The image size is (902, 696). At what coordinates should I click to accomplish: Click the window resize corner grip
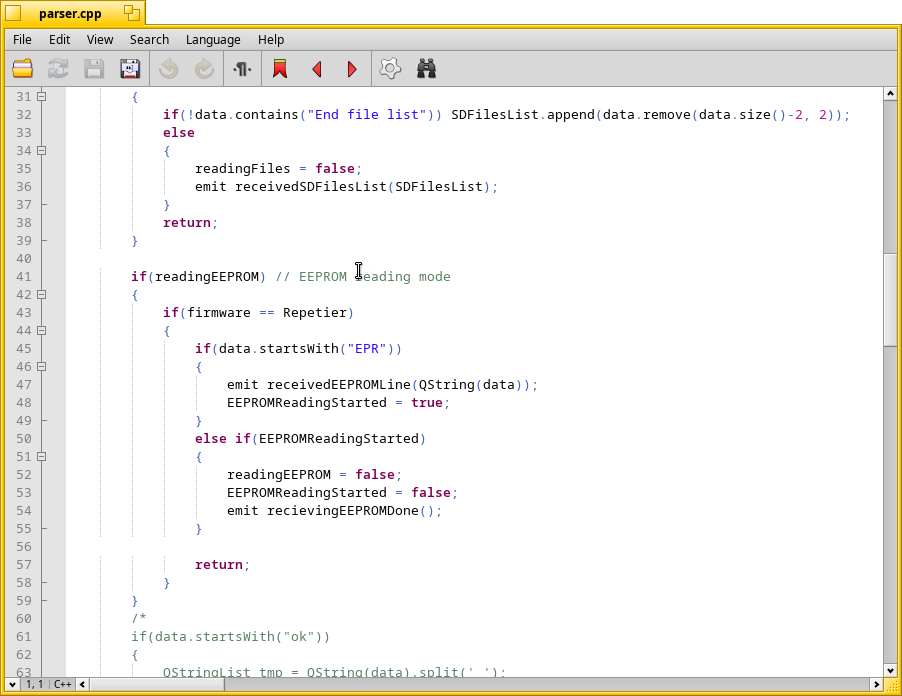pos(891,684)
